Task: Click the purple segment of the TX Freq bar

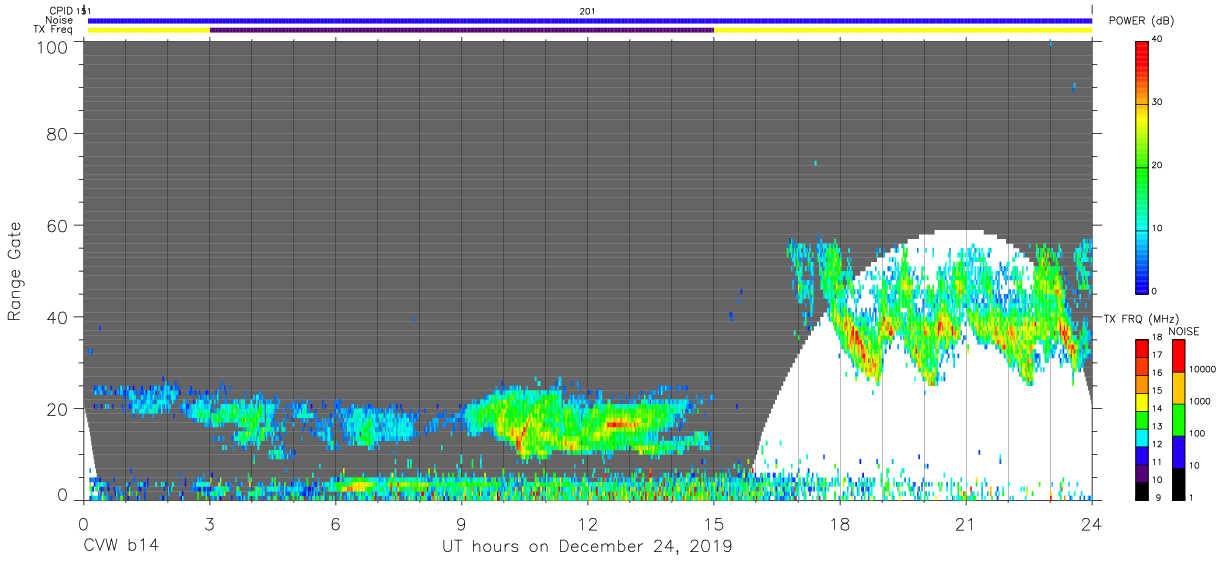Action: (x=461, y=30)
